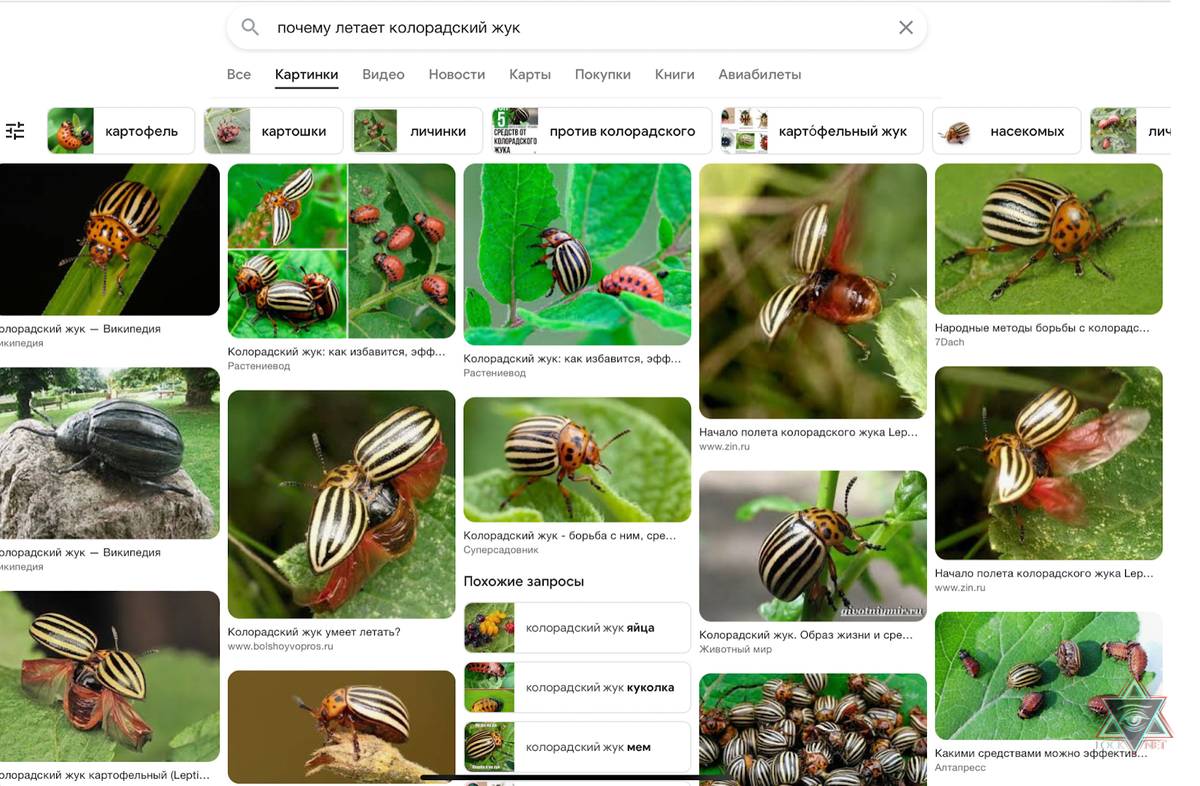This screenshot has width=1200, height=786.
Task: Click the search magnifier icon
Action: pyautogui.click(x=250, y=28)
